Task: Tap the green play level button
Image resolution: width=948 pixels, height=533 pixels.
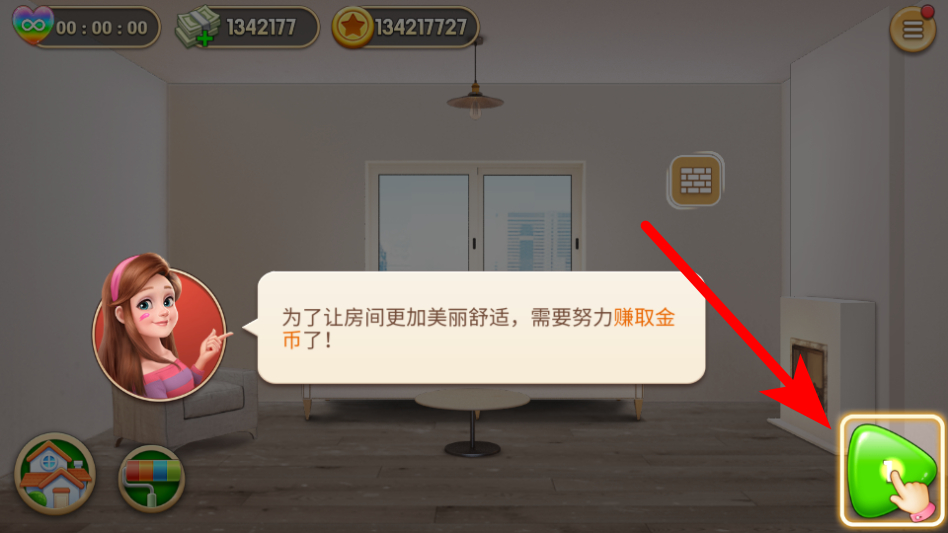Action: tap(891, 471)
